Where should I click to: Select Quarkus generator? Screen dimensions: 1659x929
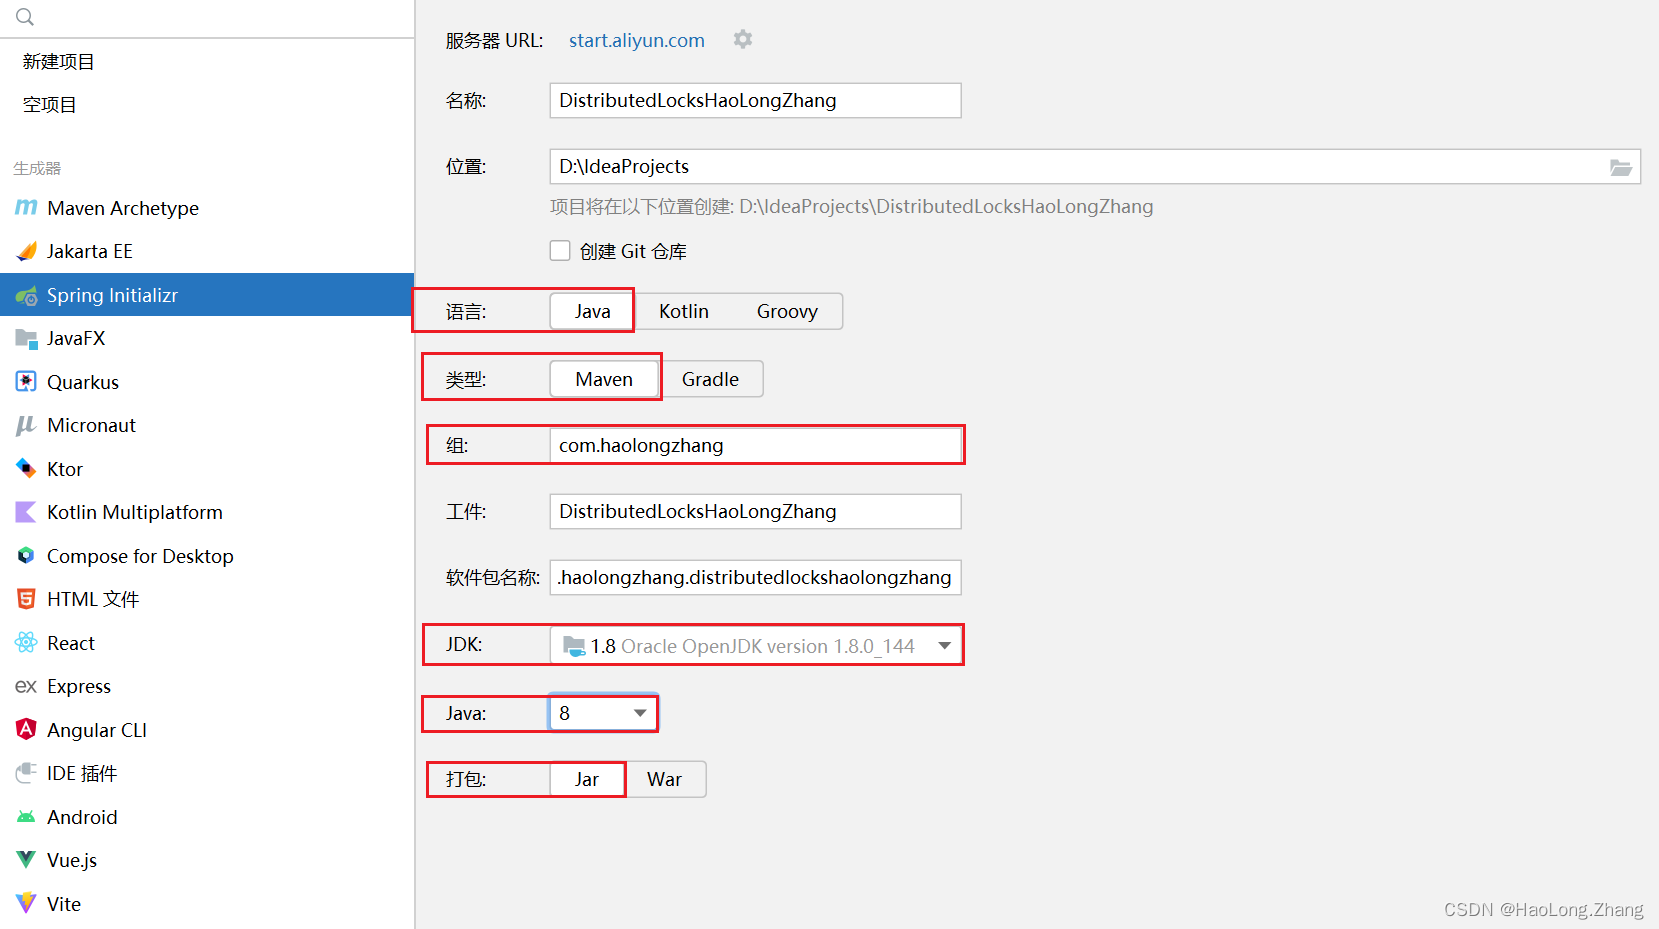coord(207,382)
